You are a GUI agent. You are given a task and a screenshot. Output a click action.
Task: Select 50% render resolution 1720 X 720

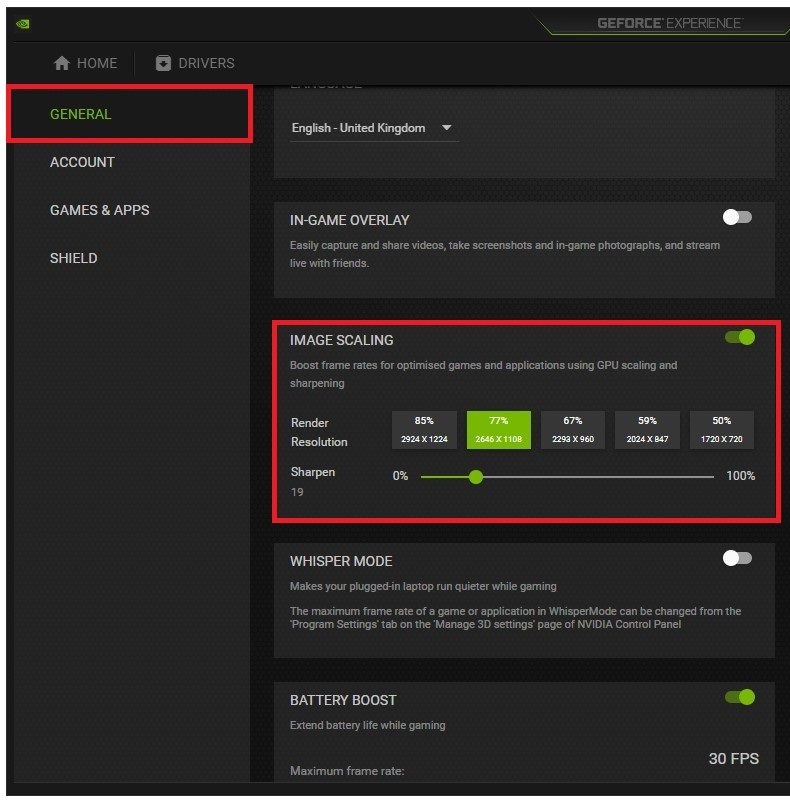721,430
